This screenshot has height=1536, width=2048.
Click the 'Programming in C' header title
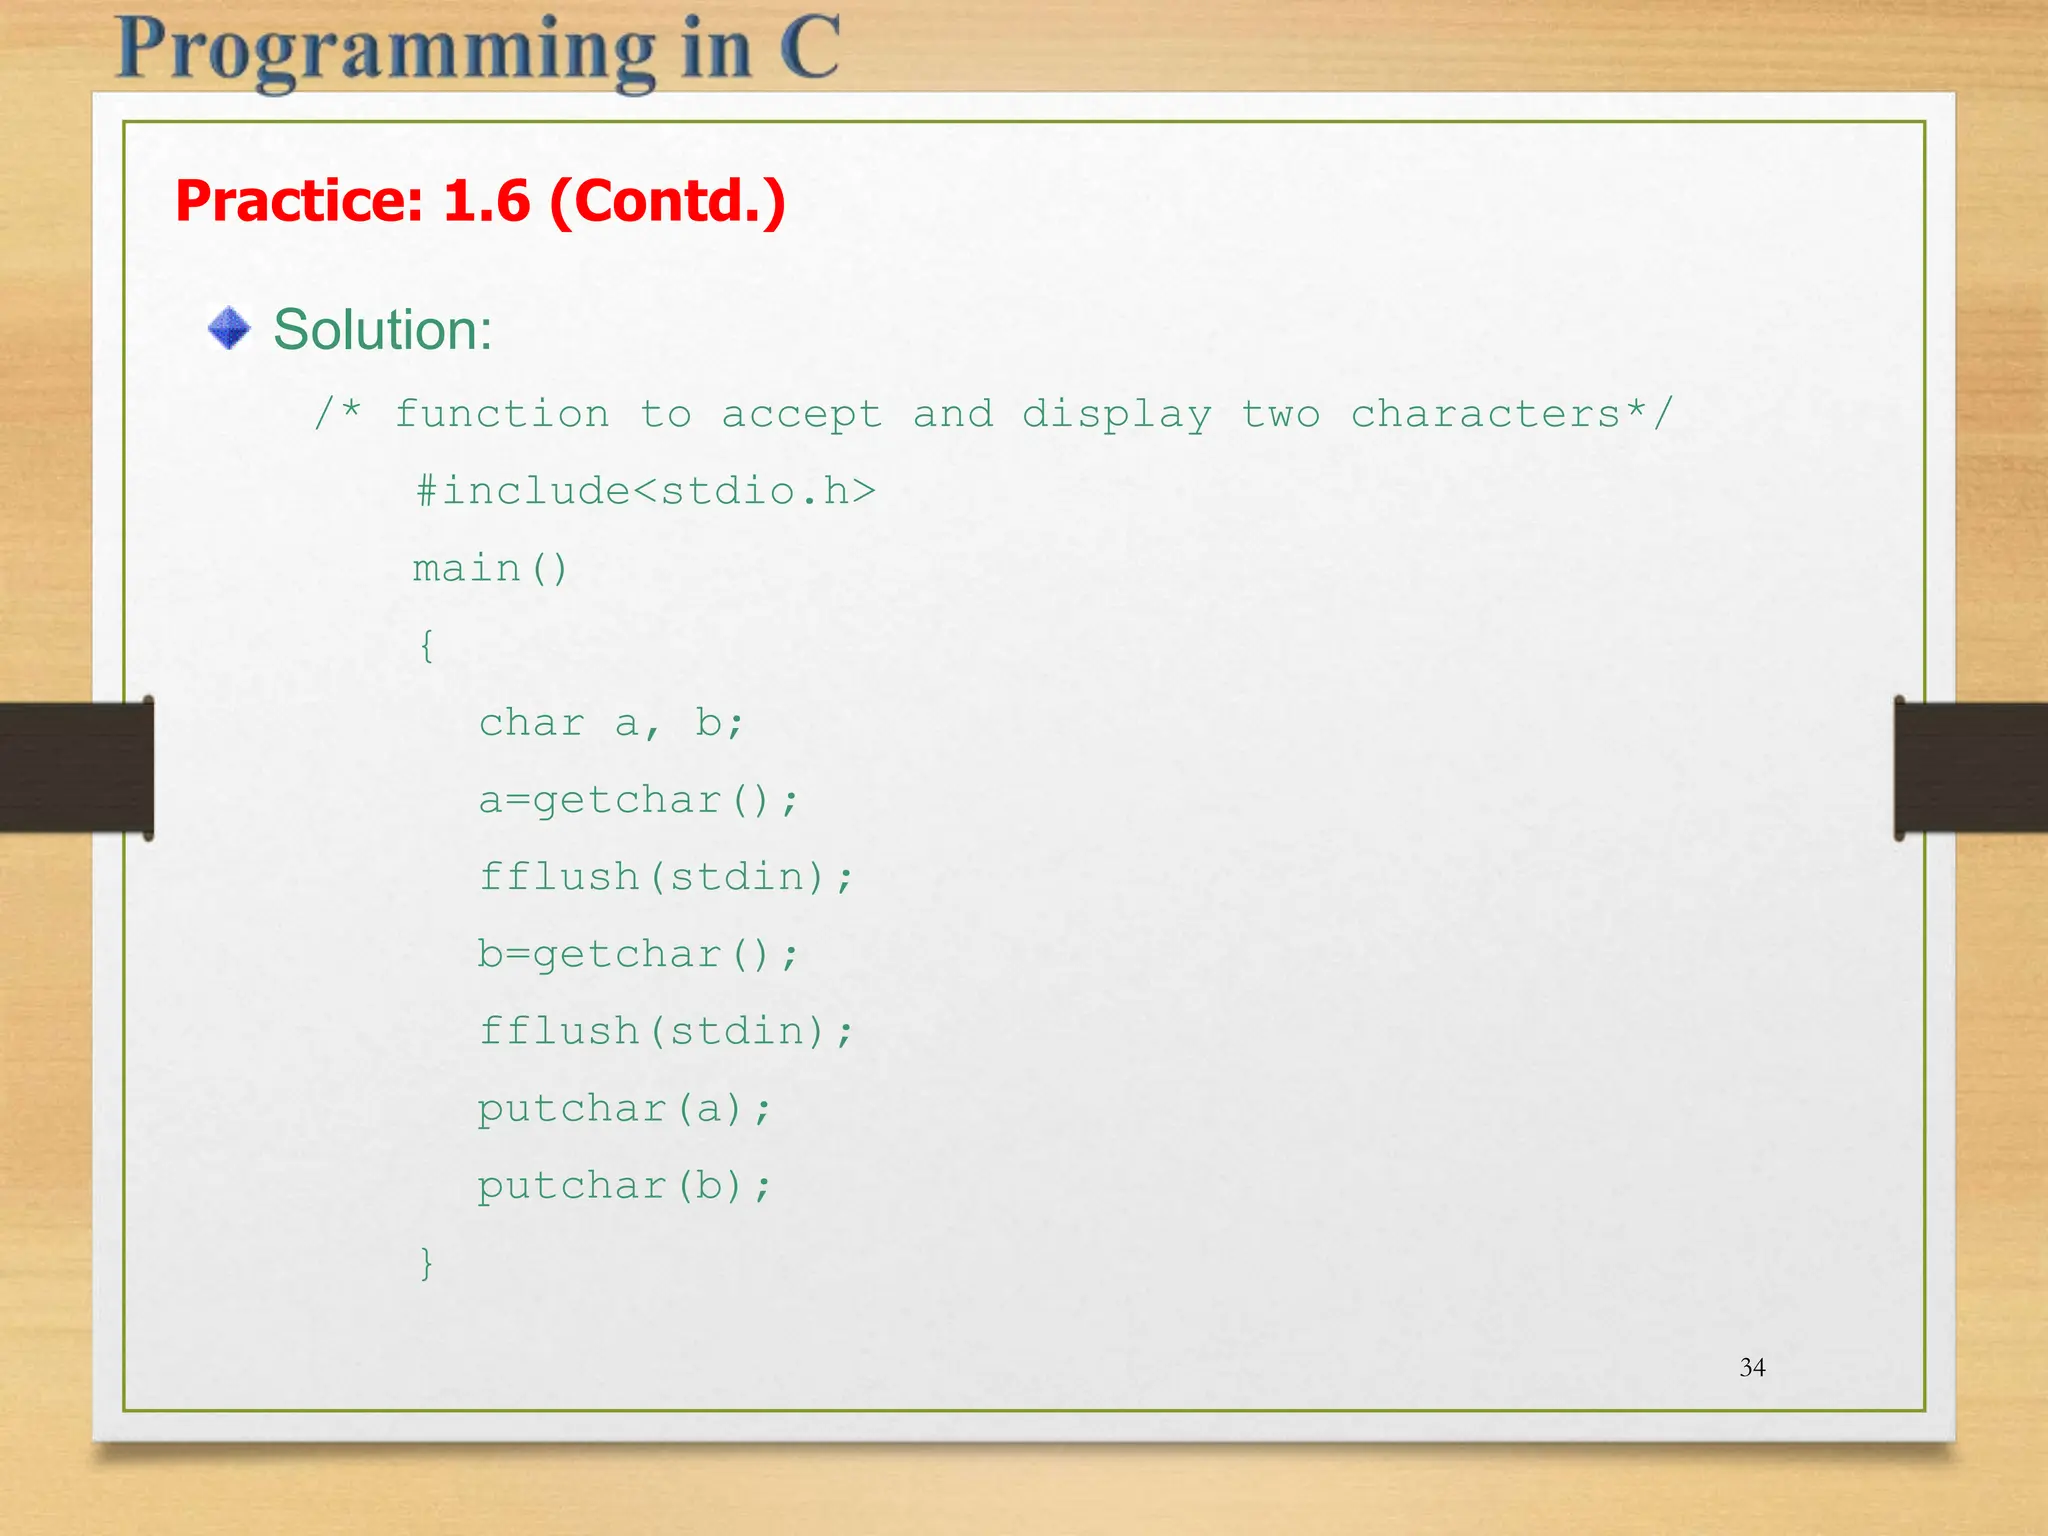pos(478,50)
